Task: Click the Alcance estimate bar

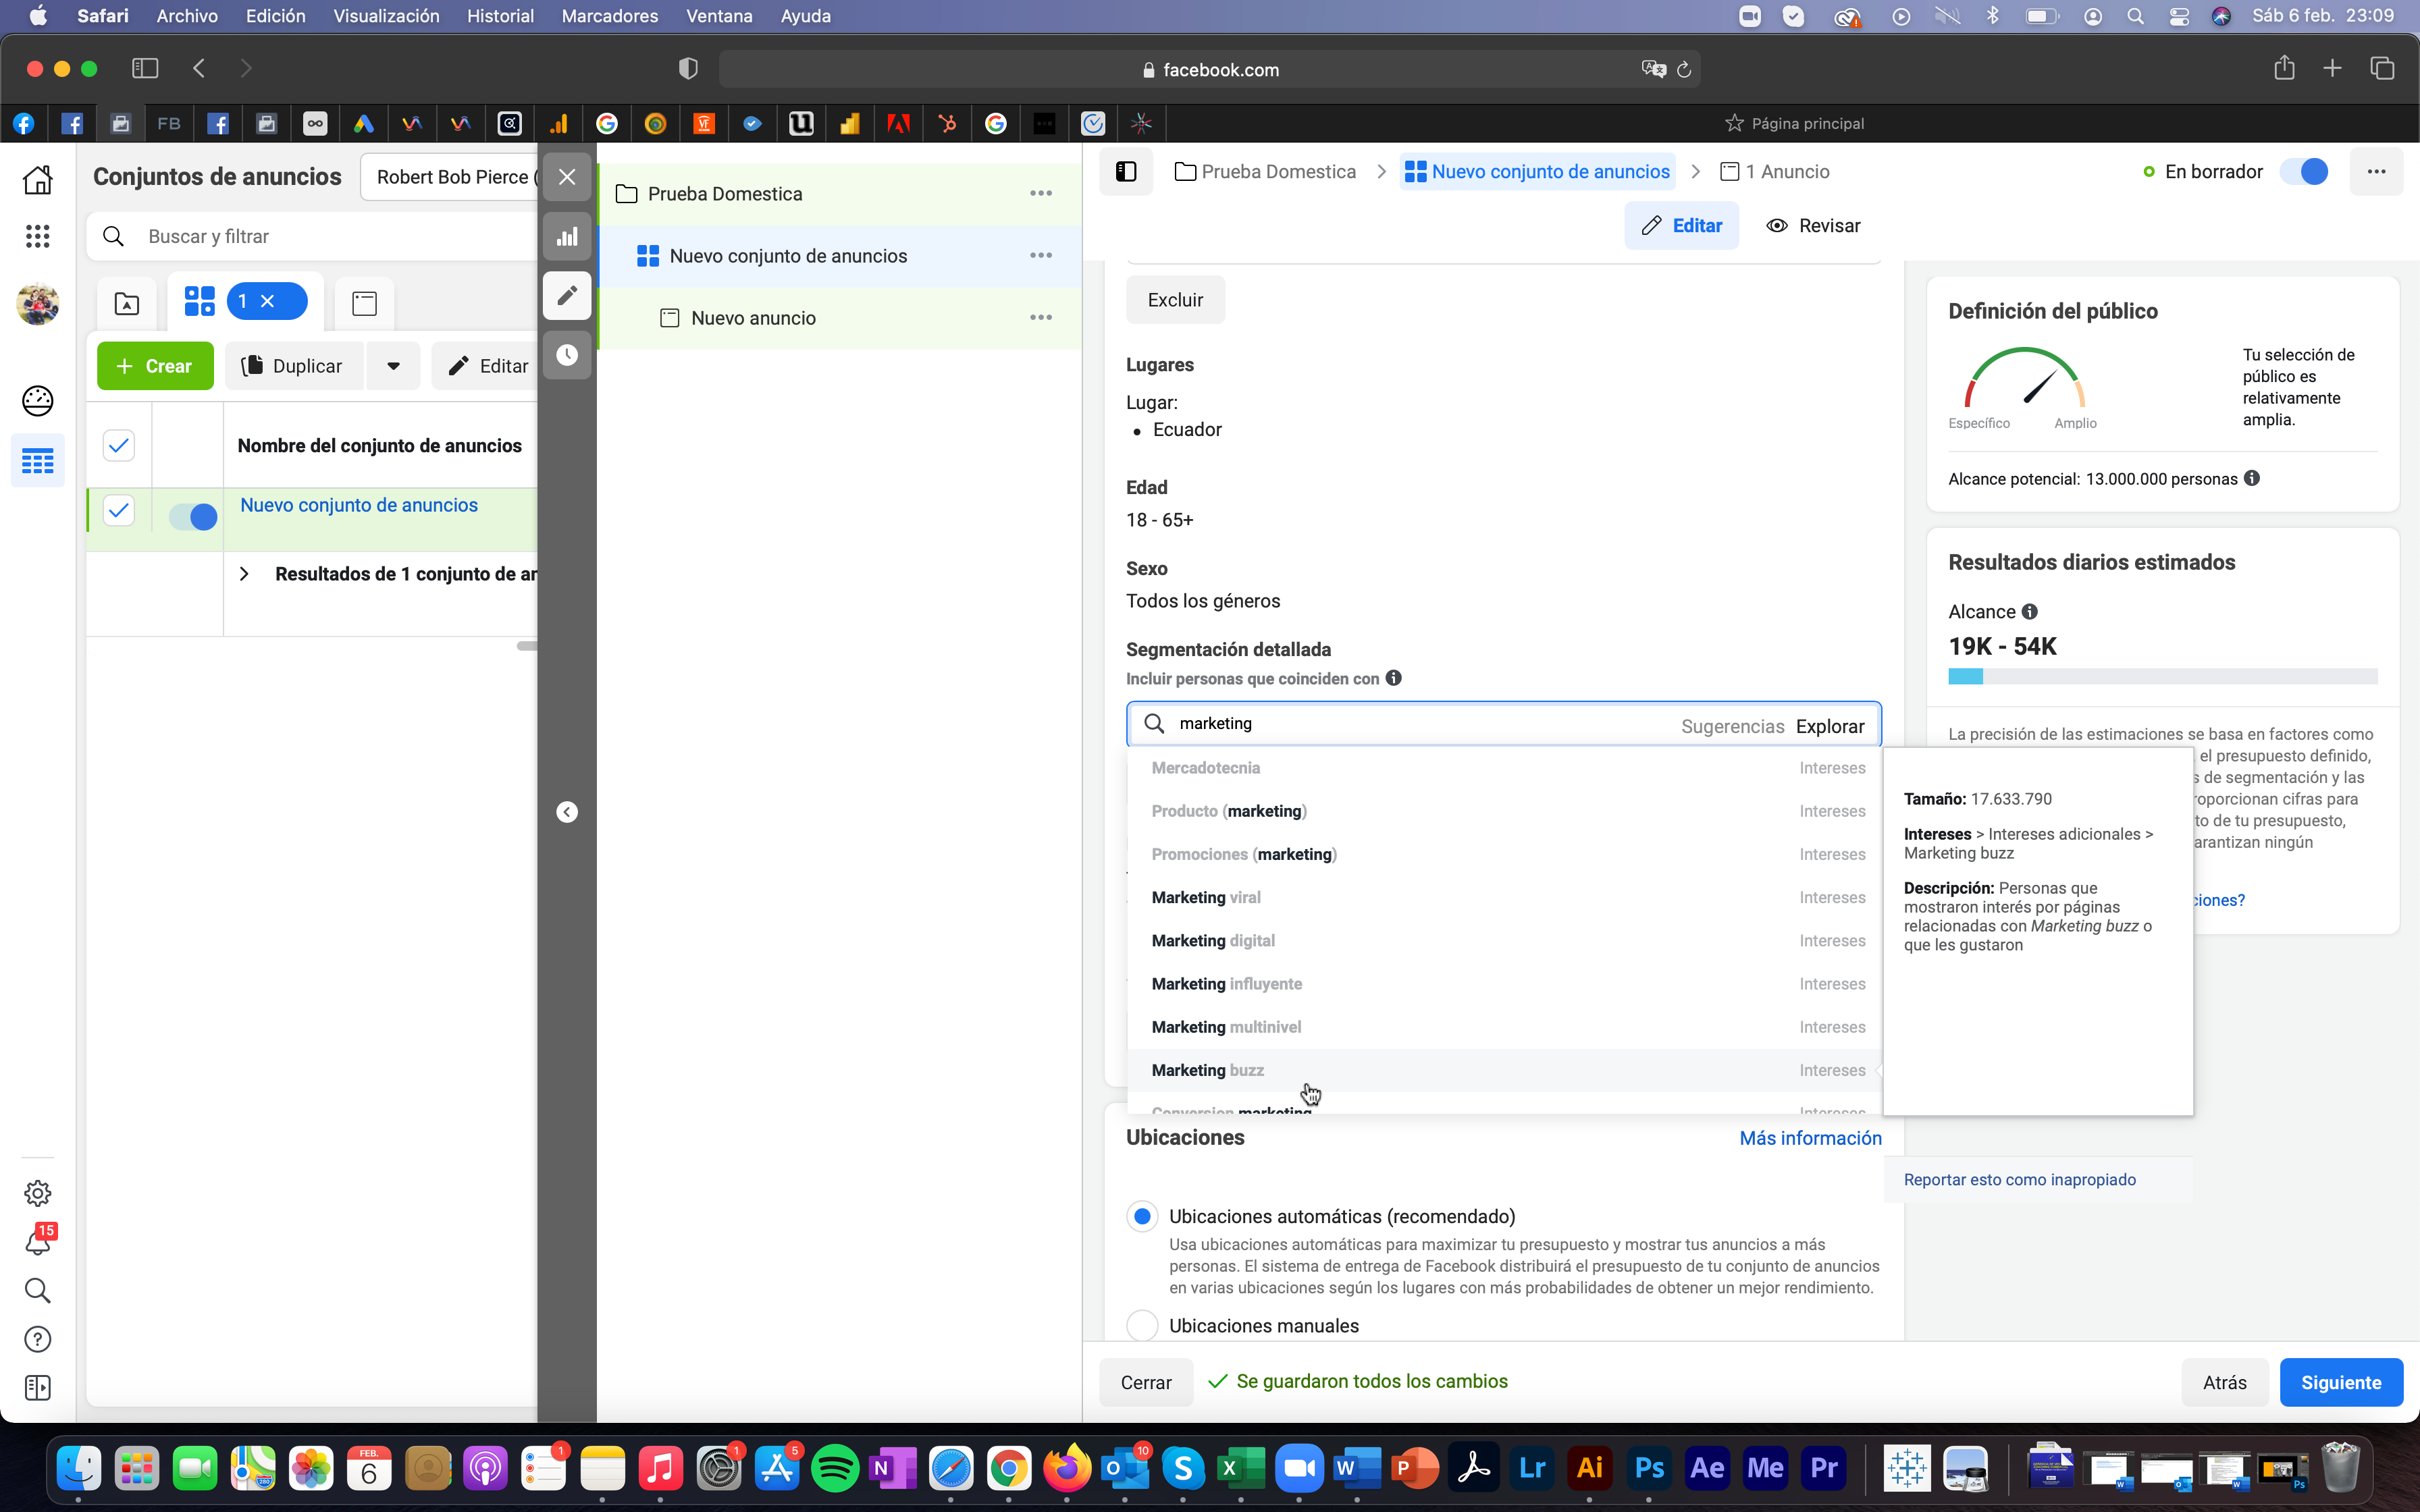Action: pyautogui.click(x=2162, y=677)
